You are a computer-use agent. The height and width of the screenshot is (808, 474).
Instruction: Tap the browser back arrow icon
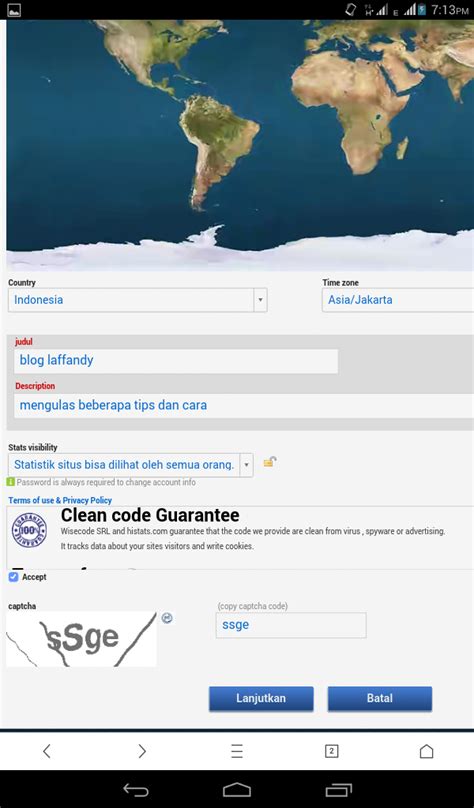(x=46, y=751)
